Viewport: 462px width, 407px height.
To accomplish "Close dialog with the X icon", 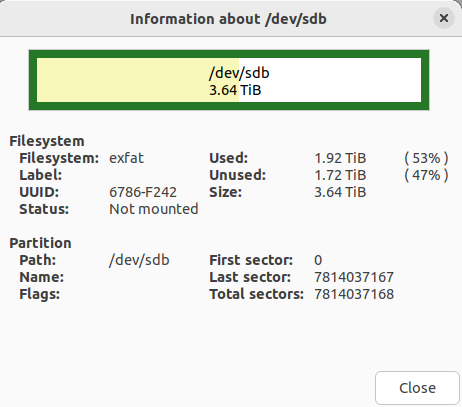I will [444, 18].
